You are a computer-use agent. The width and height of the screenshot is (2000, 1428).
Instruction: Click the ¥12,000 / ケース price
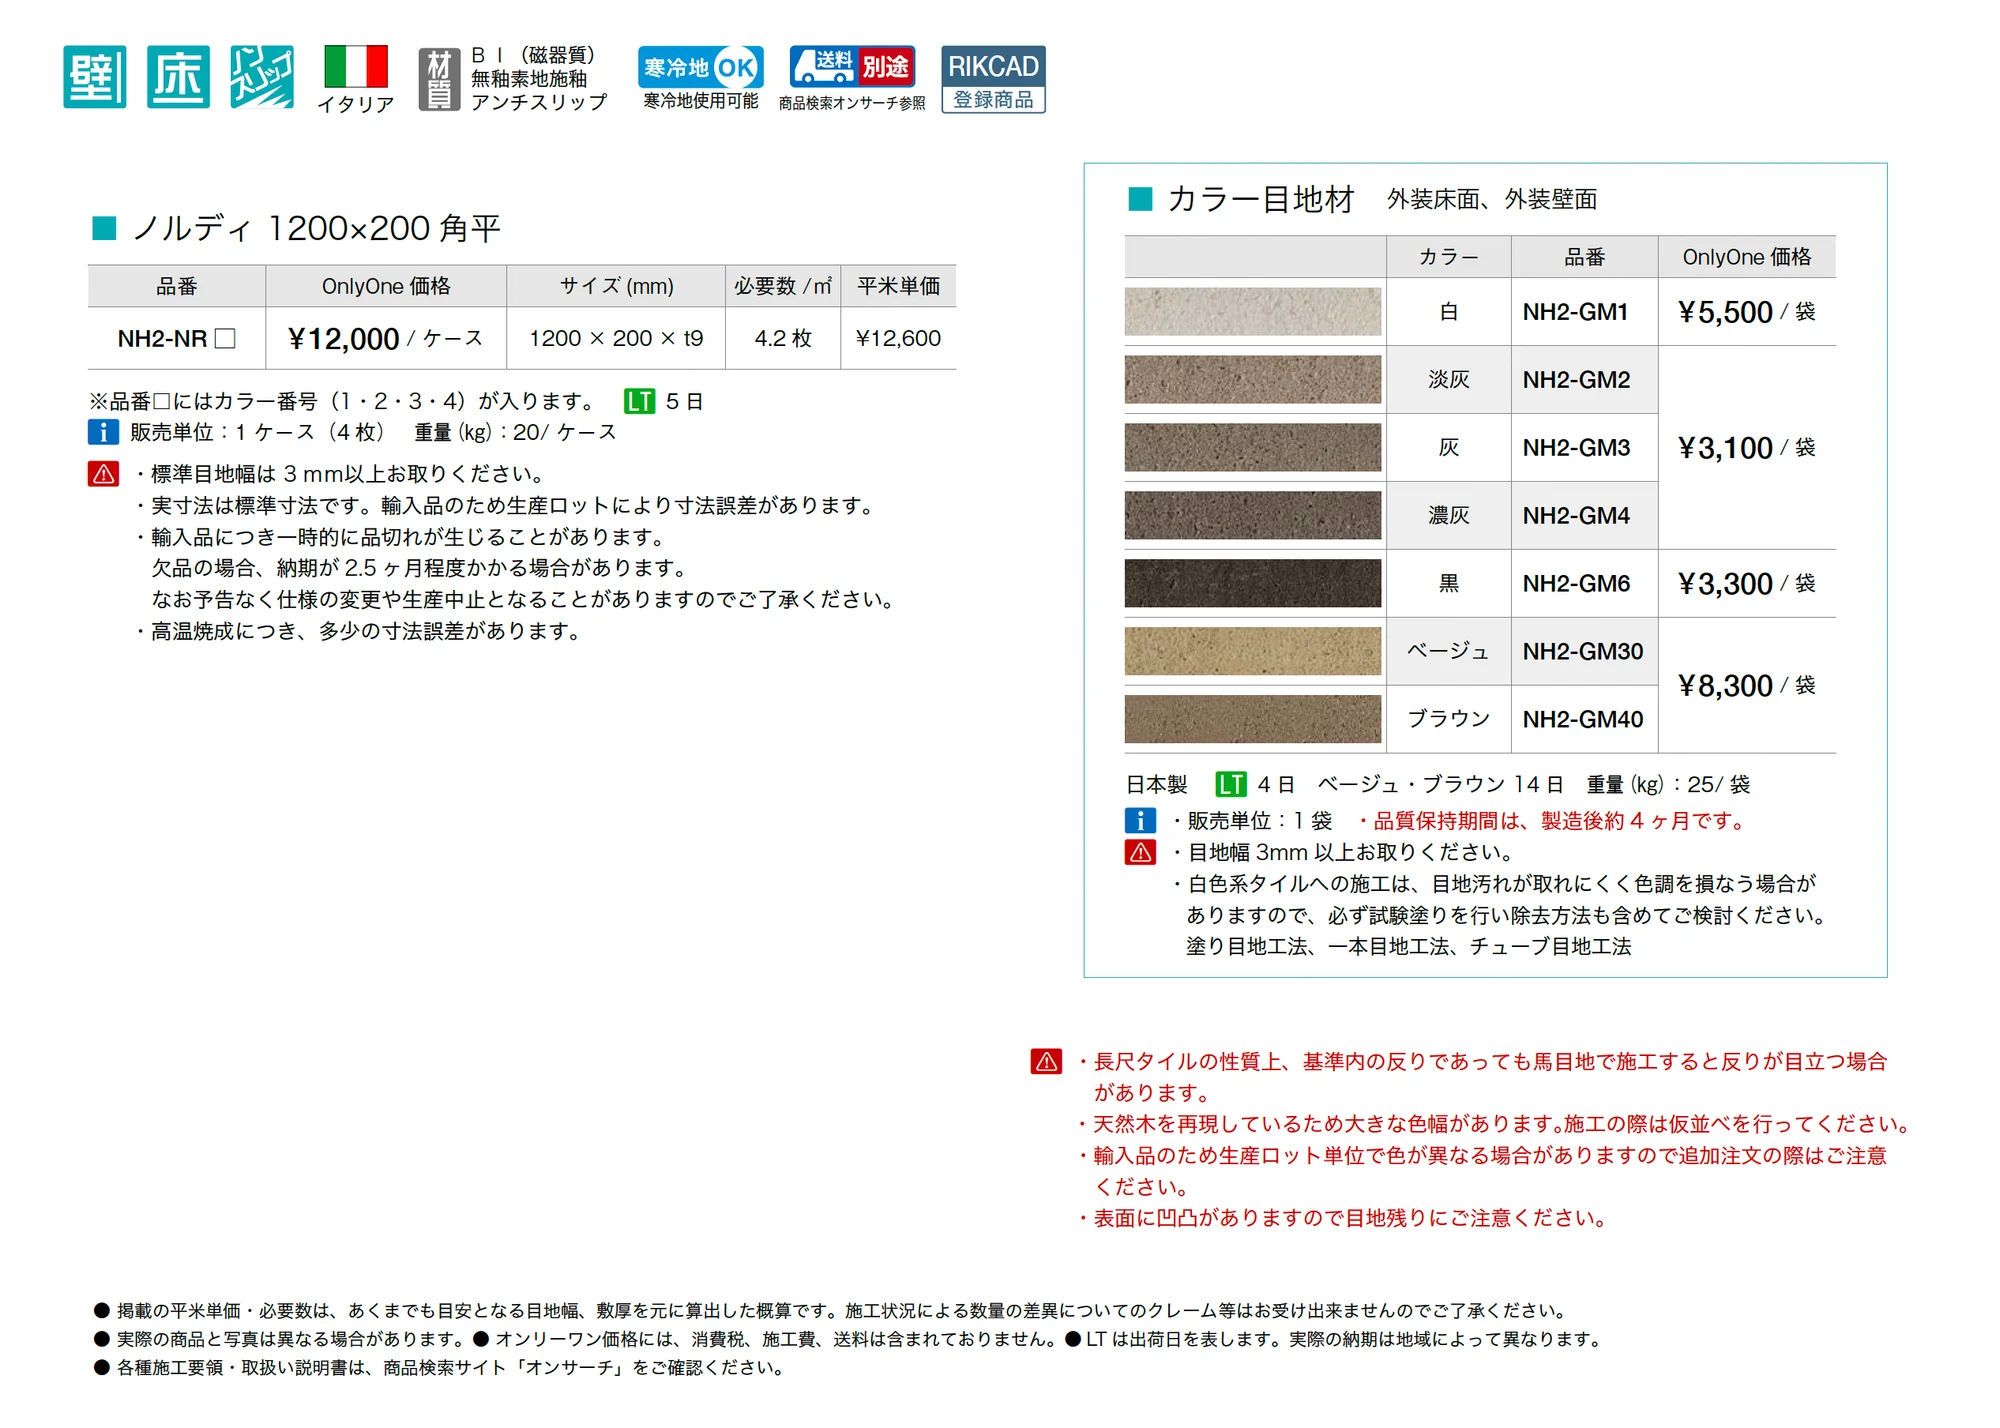[x=385, y=339]
